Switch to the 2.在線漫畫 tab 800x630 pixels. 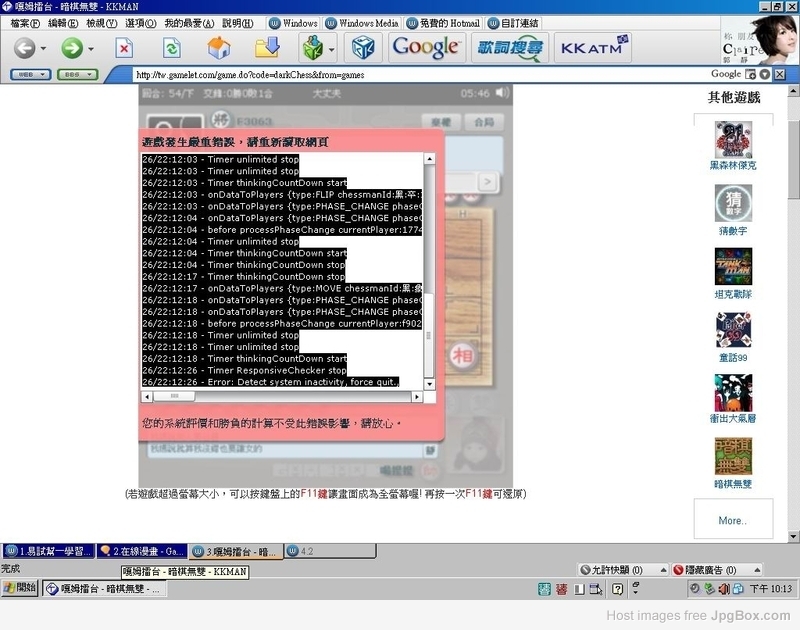(x=141, y=551)
